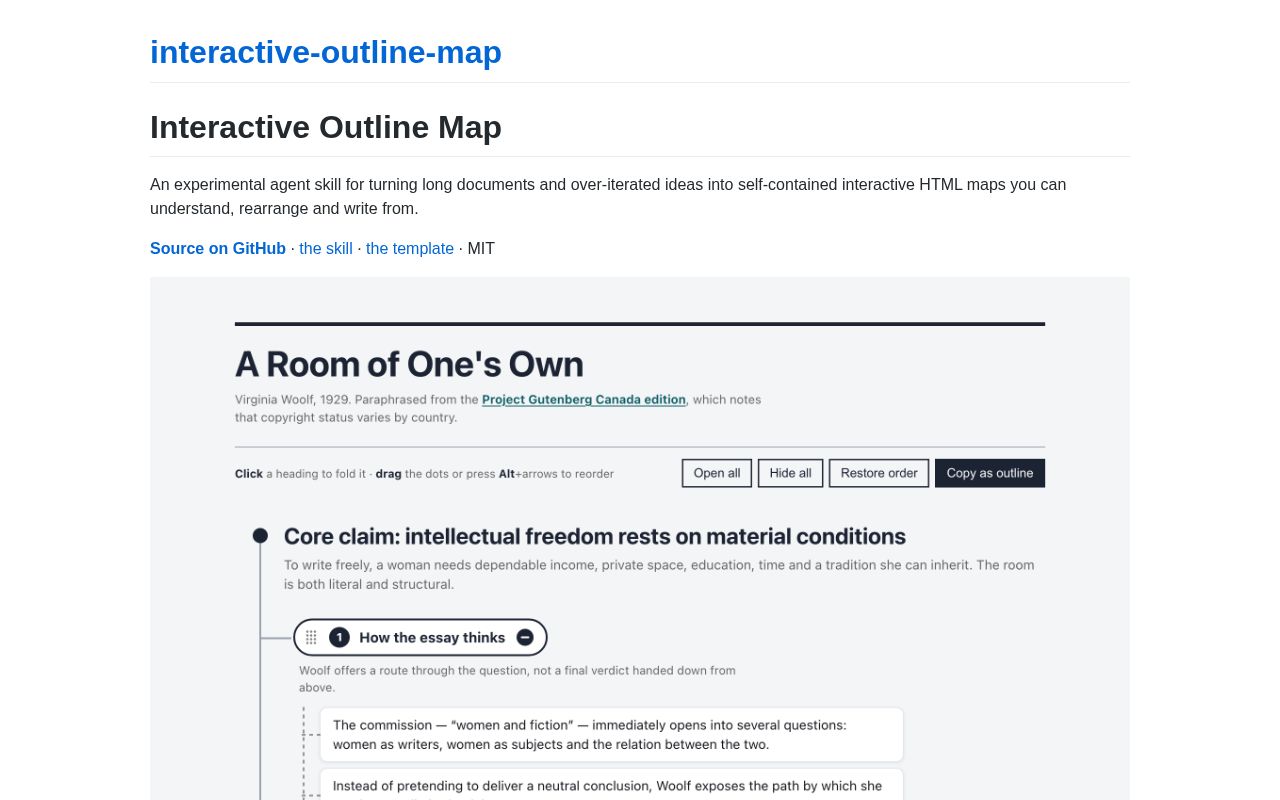Click the 'To write freely' summary paragraph
Viewport: 1280px width, 800px height.
[659, 574]
